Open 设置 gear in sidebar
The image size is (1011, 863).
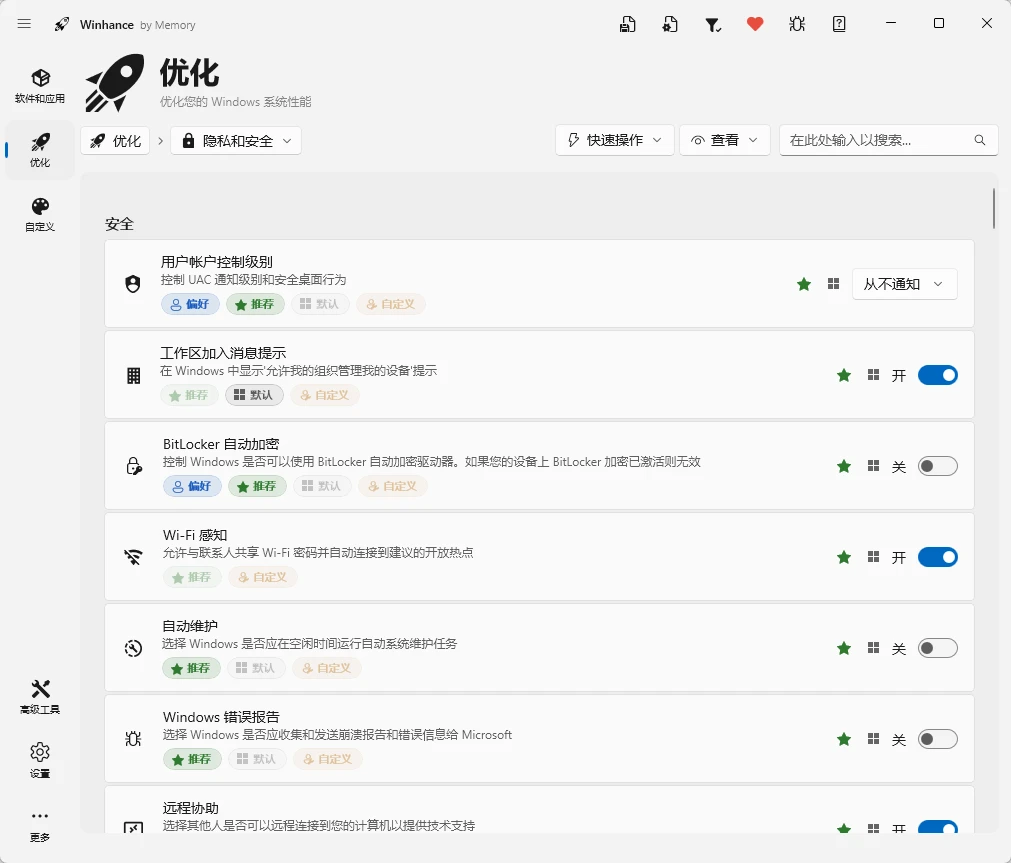click(x=40, y=760)
